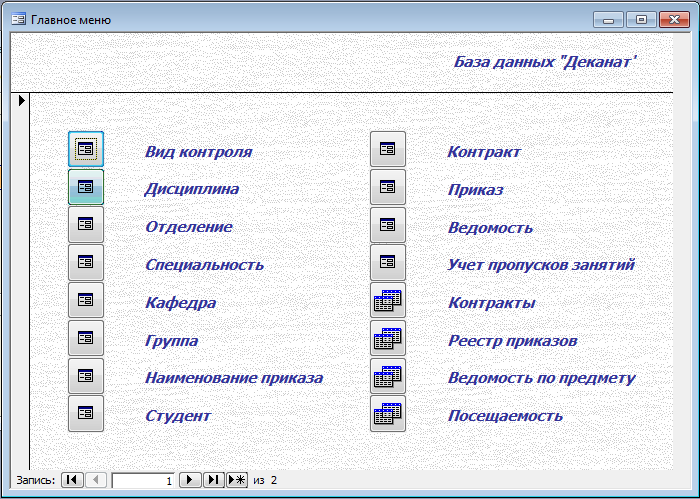The width and height of the screenshot is (700, 499).
Task: Go to the next record
Action: (x=190, y=481)
